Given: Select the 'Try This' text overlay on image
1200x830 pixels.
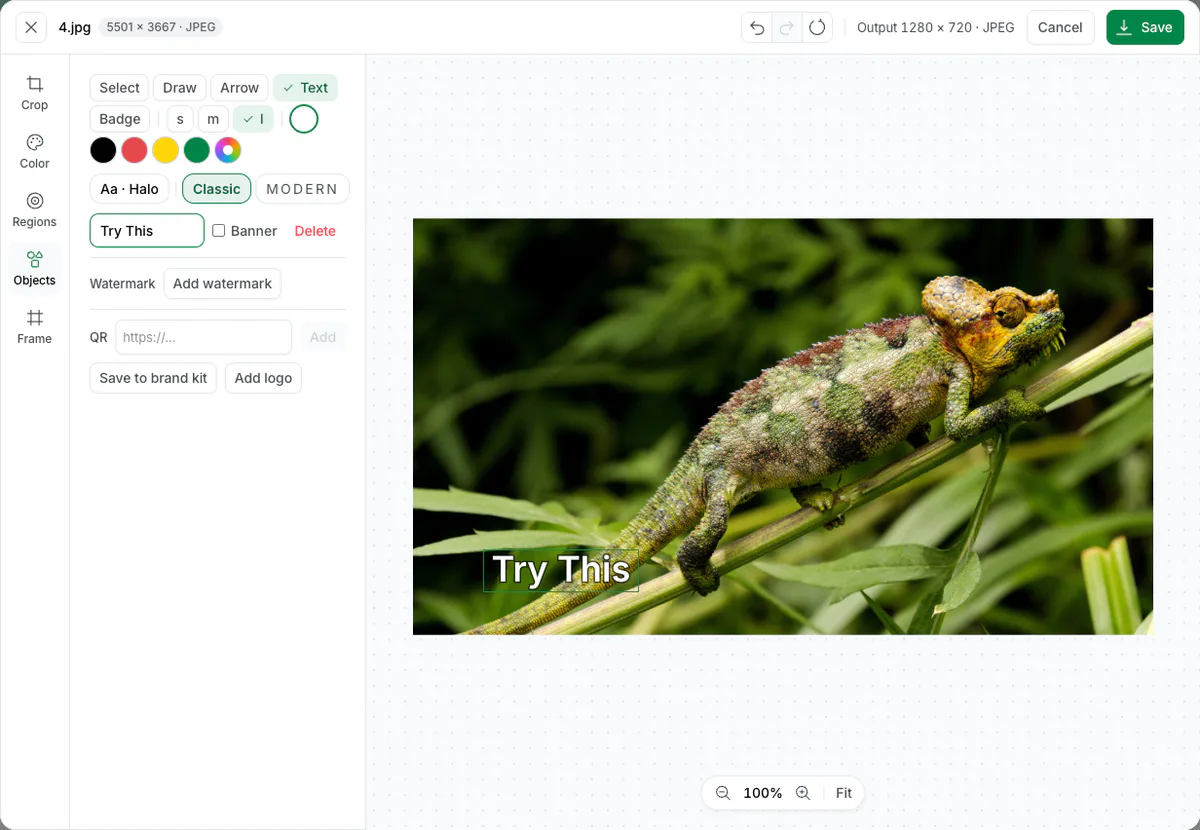Looking at the screenshot, I should (561, 570).
